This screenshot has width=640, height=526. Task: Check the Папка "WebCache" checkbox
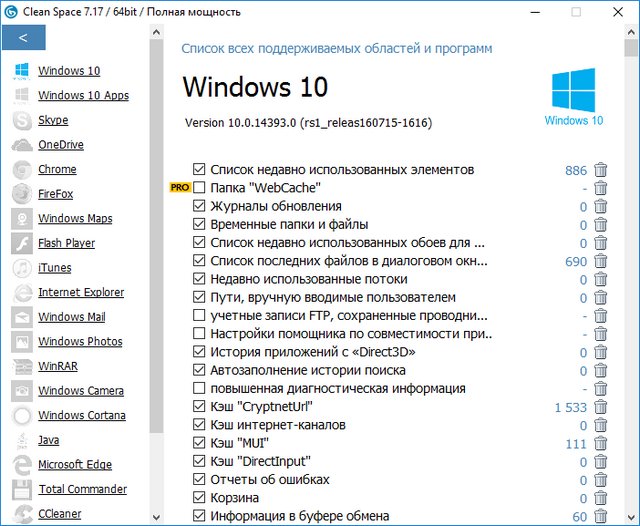coord(199,188)
